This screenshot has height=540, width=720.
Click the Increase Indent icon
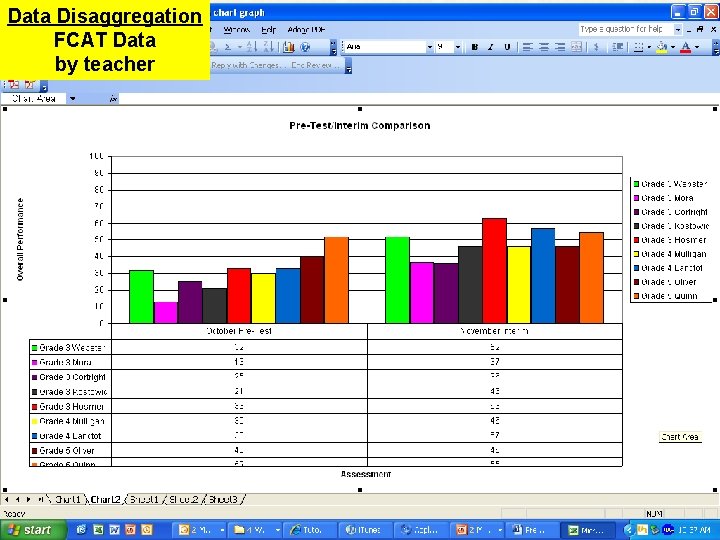(618, 47)
